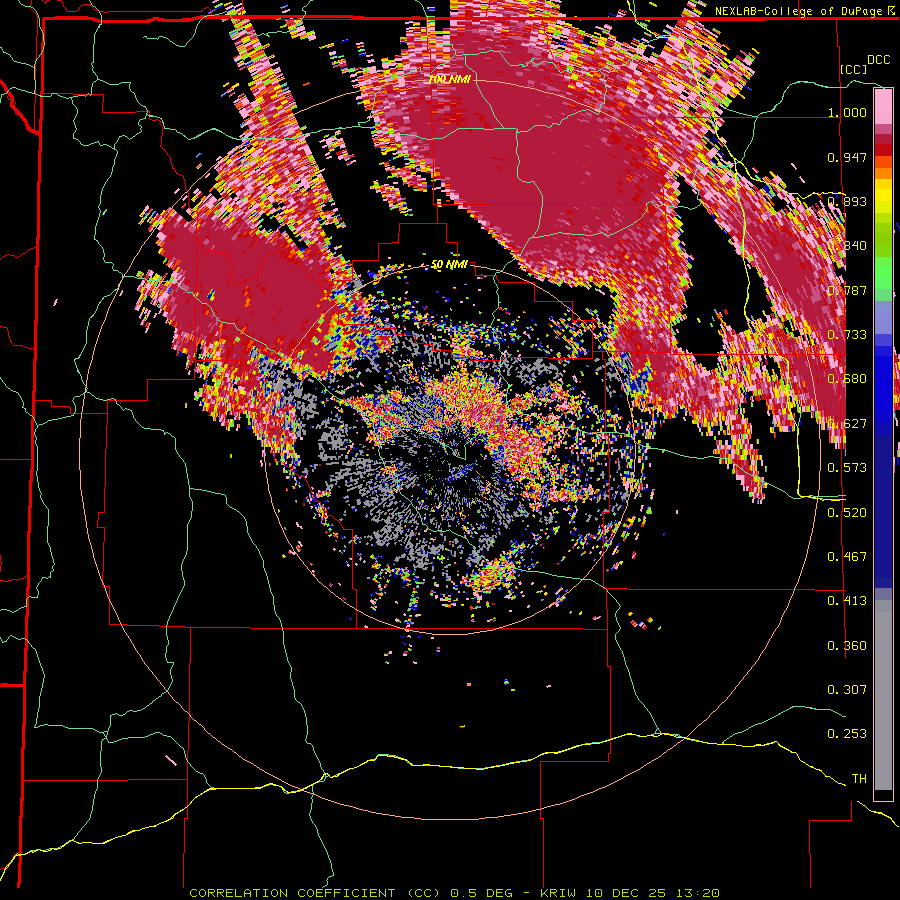Click the DCC label above the color scale

878,60
